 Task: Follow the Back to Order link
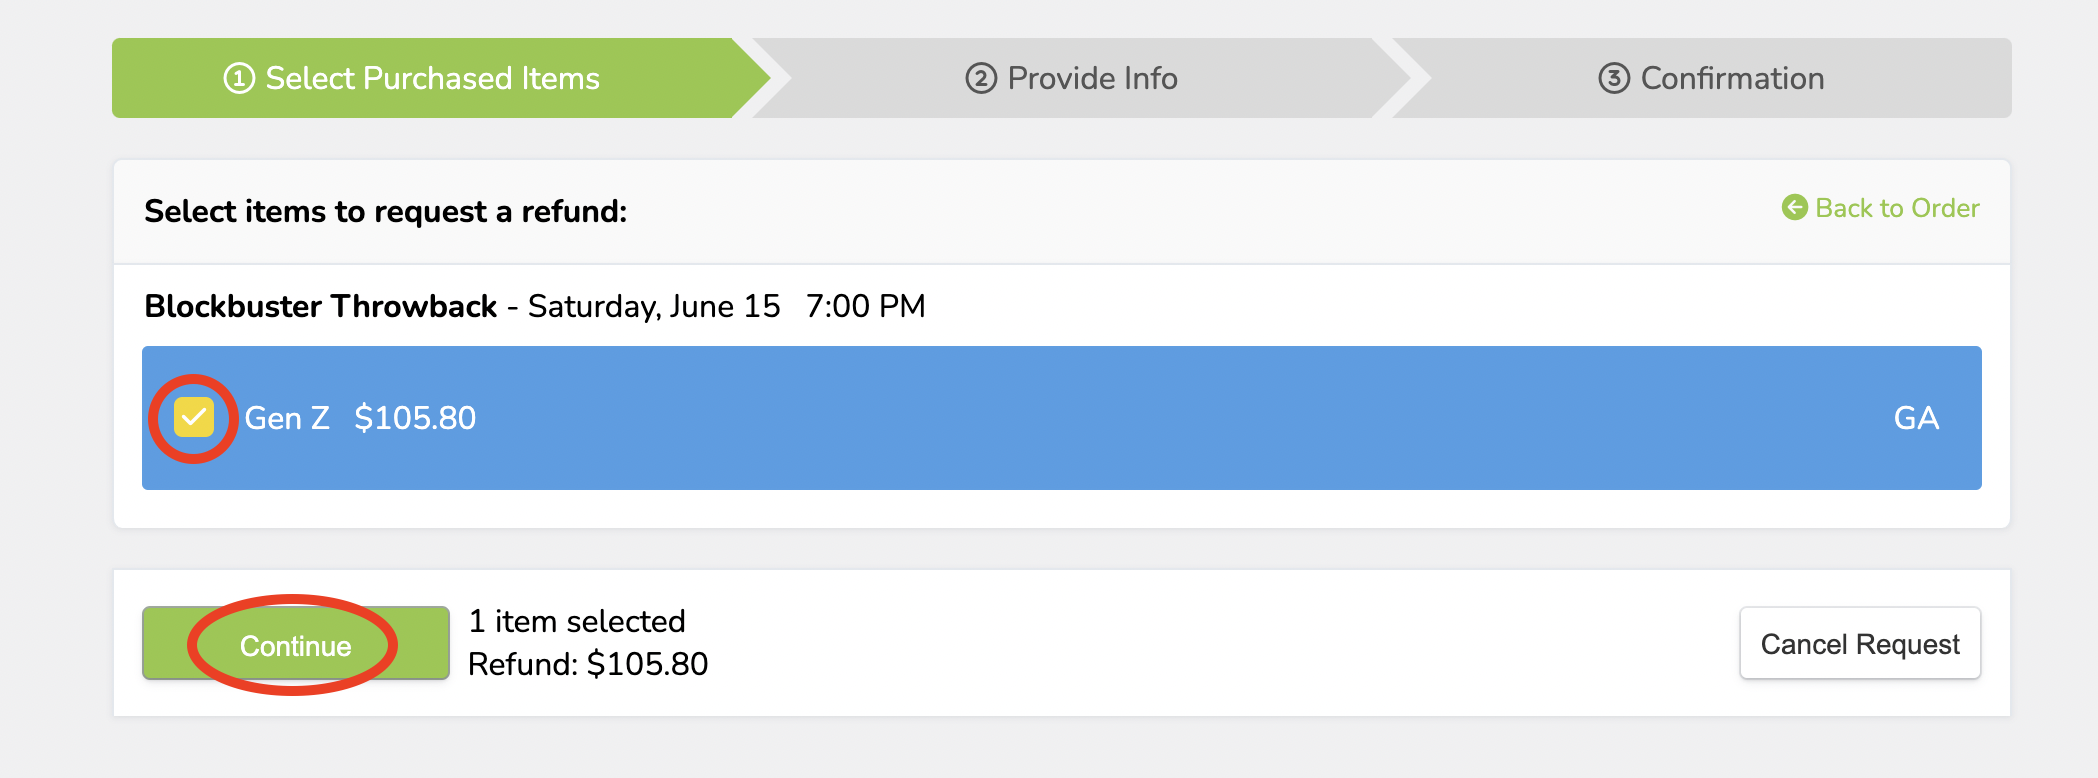tap(1897, 208)
